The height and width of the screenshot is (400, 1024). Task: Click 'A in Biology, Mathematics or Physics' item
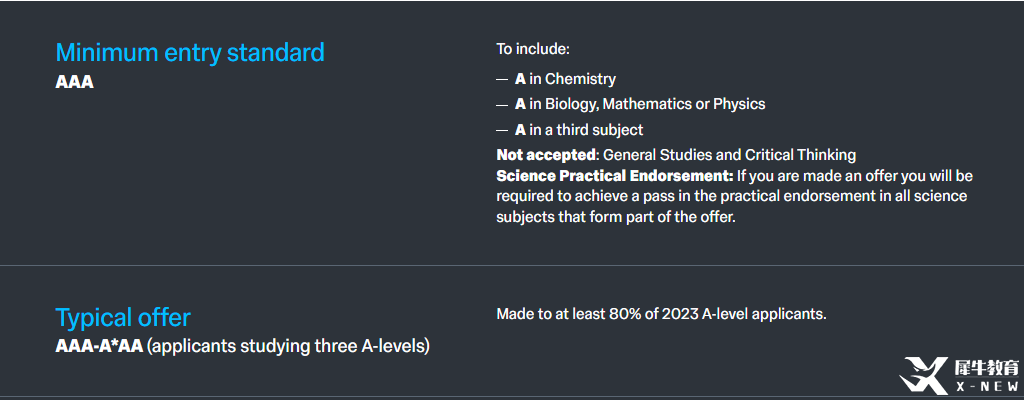640,104
